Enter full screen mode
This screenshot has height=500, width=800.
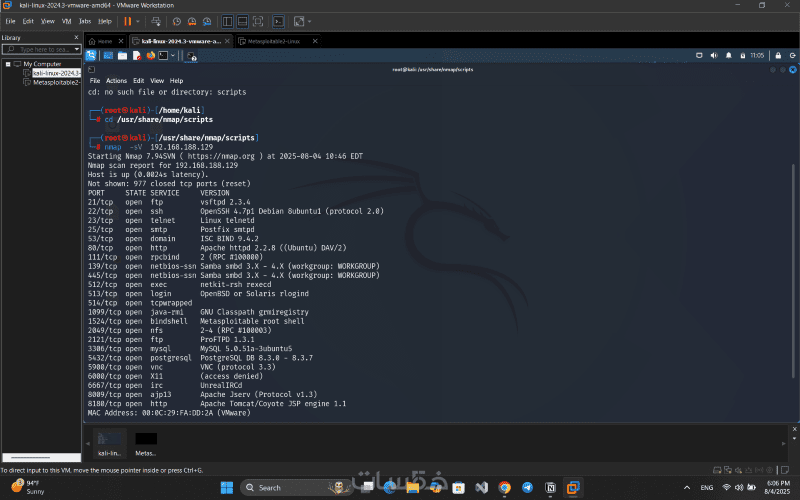[258, 21]
